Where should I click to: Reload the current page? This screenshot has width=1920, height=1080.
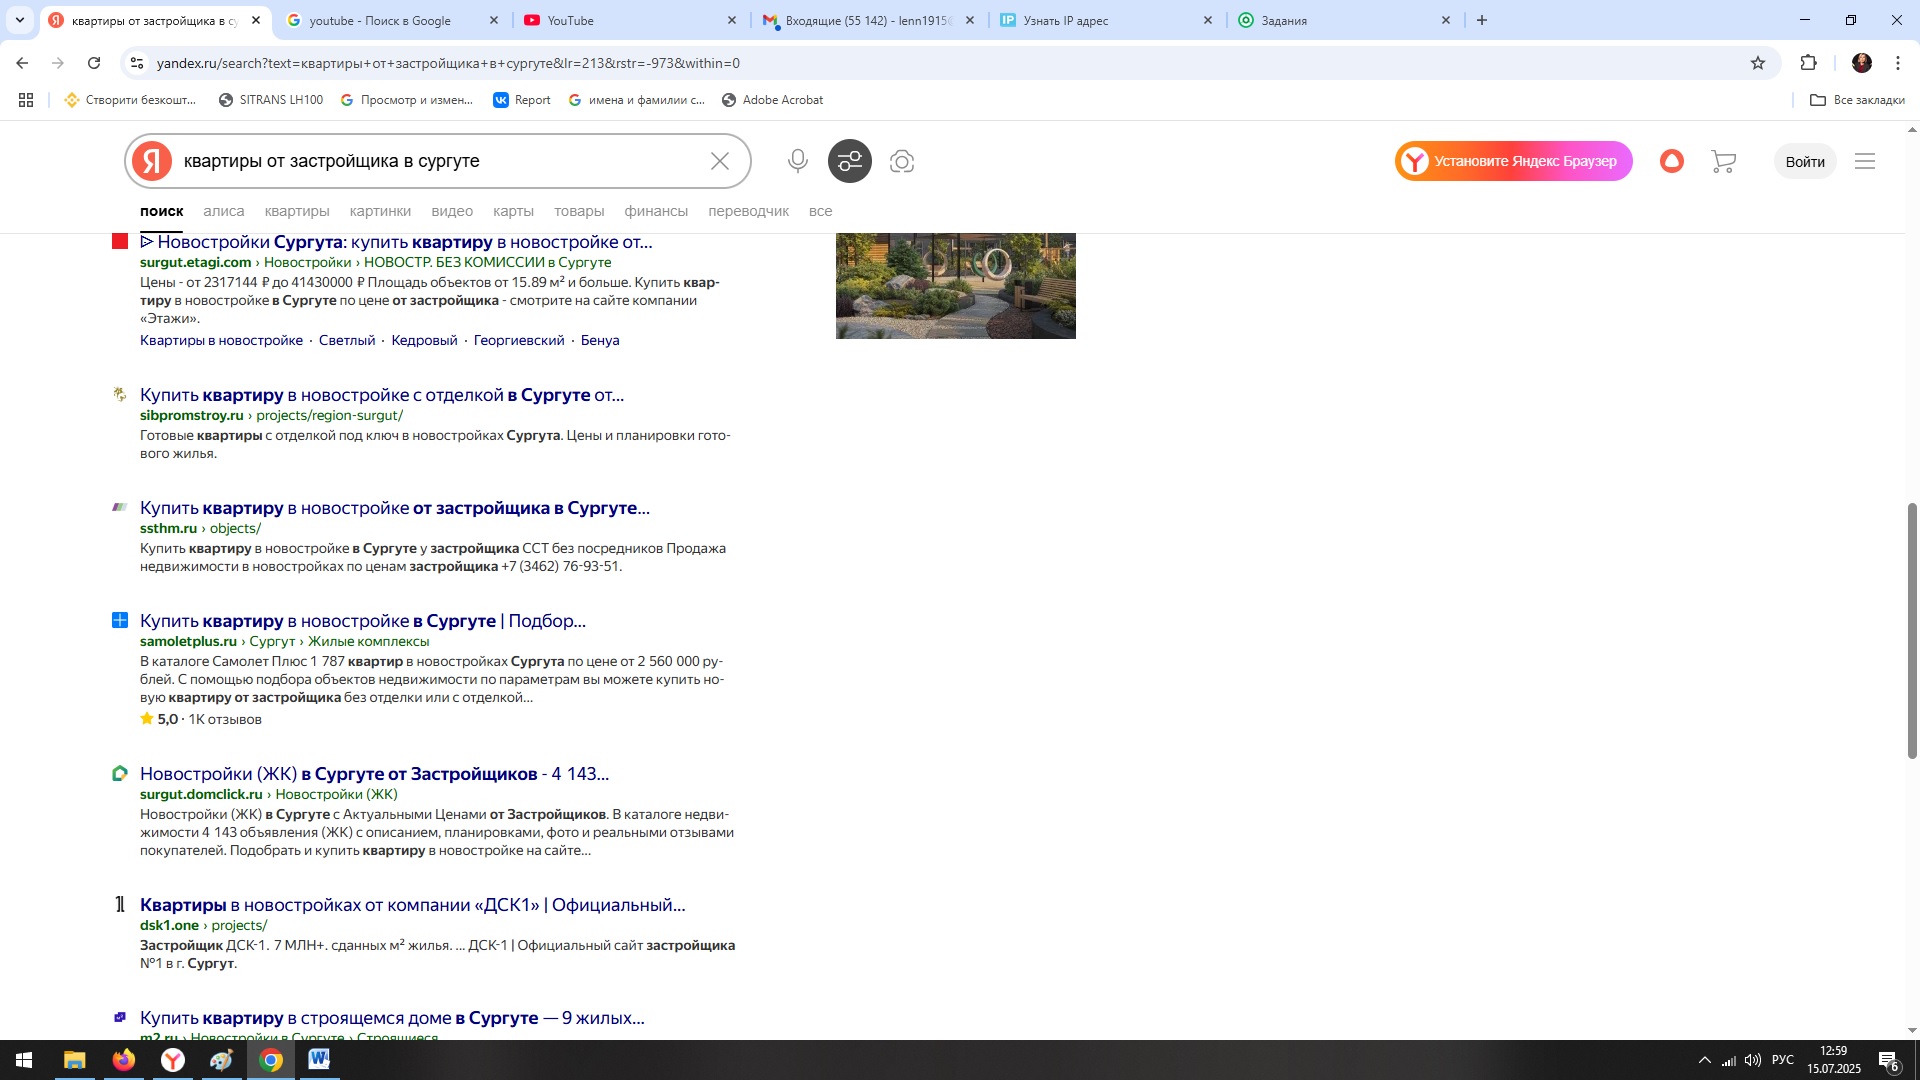coord(94,63)
